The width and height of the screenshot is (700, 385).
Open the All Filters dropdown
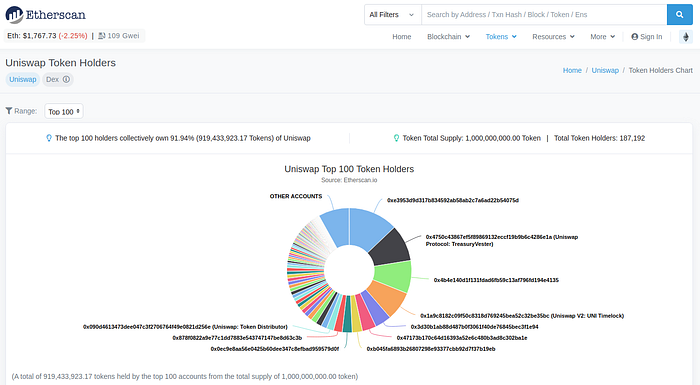click(x=392, y=15)
